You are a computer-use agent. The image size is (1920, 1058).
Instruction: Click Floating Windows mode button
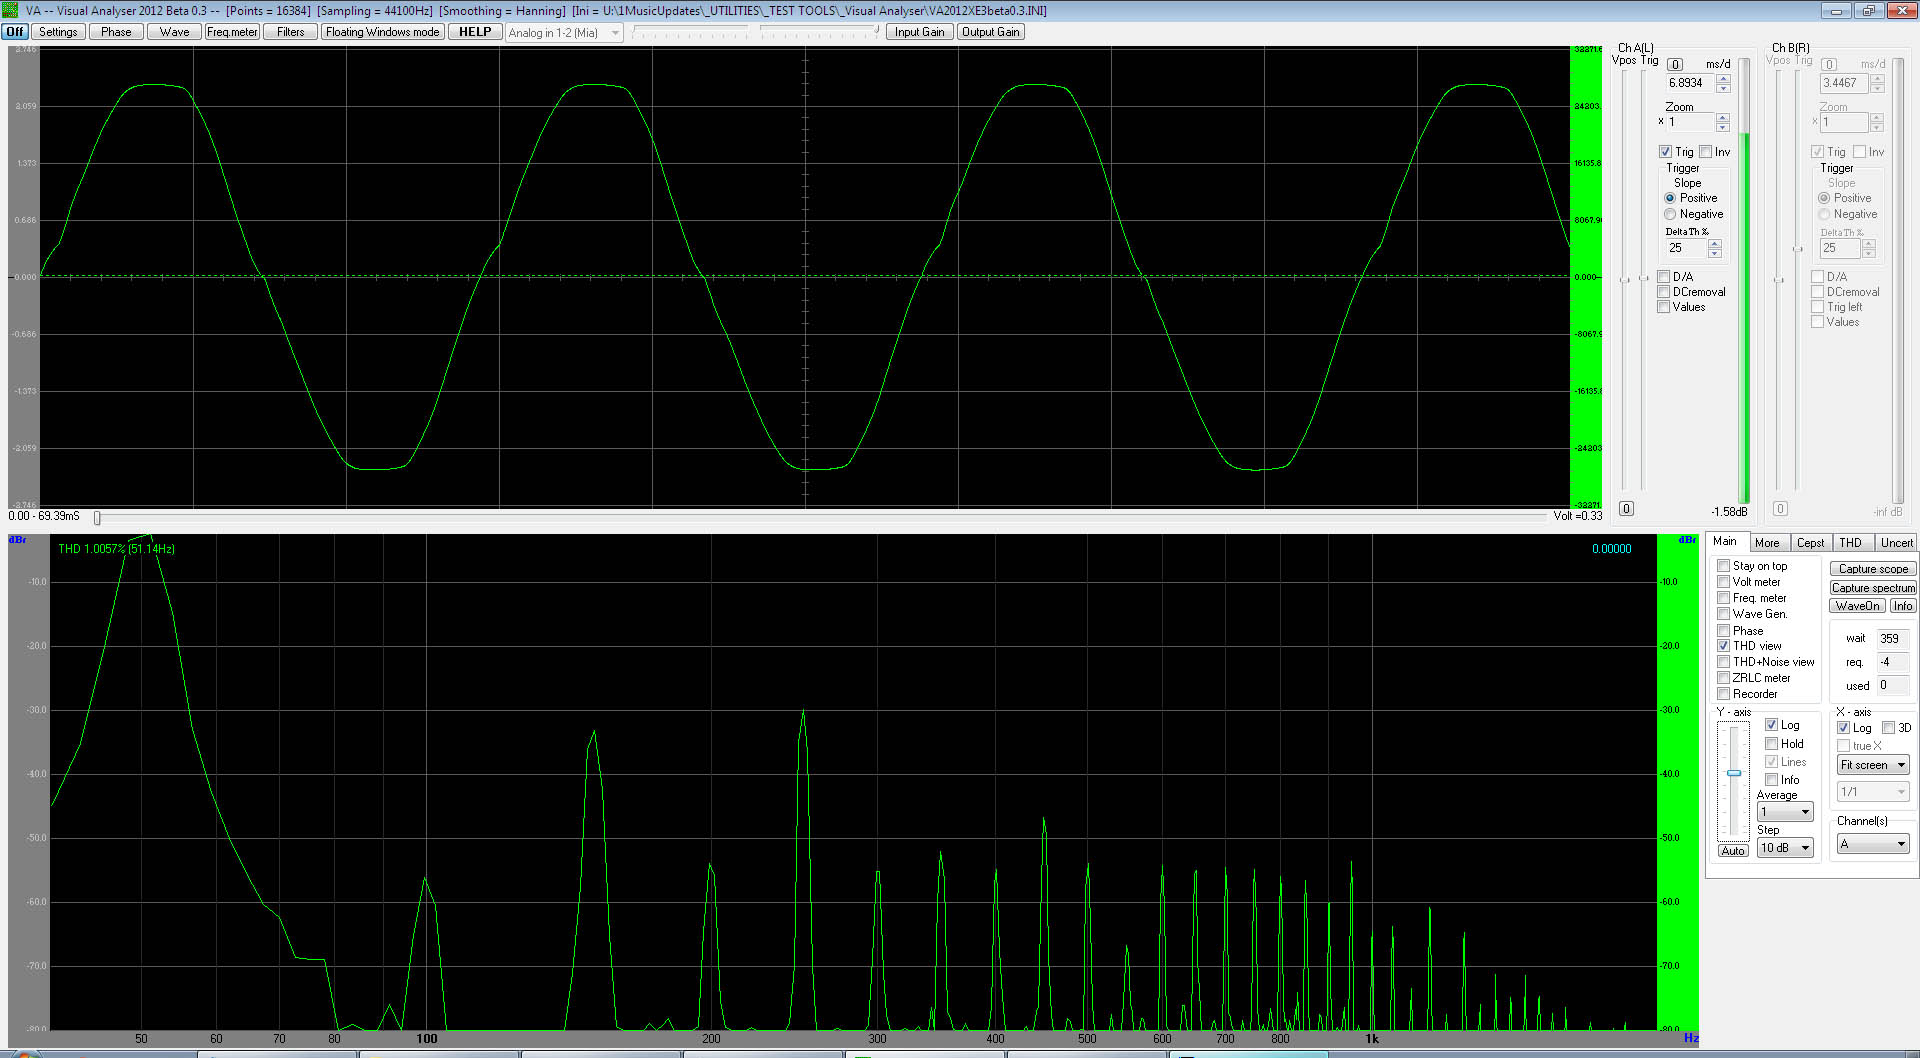[382, 32]
